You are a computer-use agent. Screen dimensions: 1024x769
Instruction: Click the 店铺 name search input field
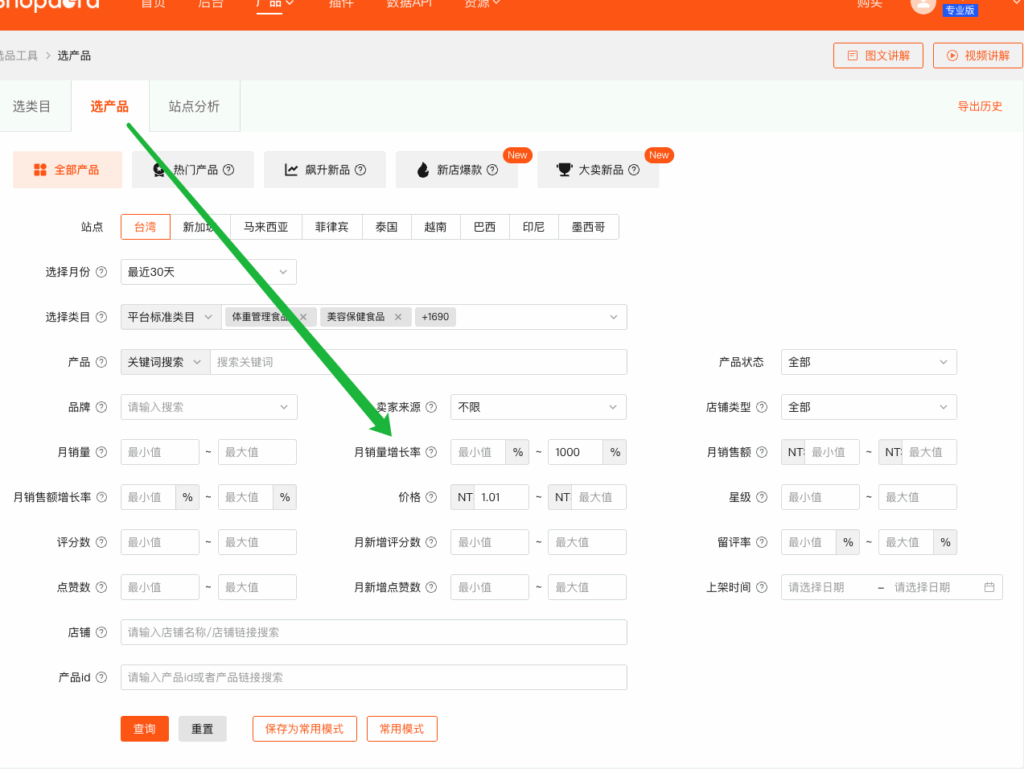[x=373, y=632]
